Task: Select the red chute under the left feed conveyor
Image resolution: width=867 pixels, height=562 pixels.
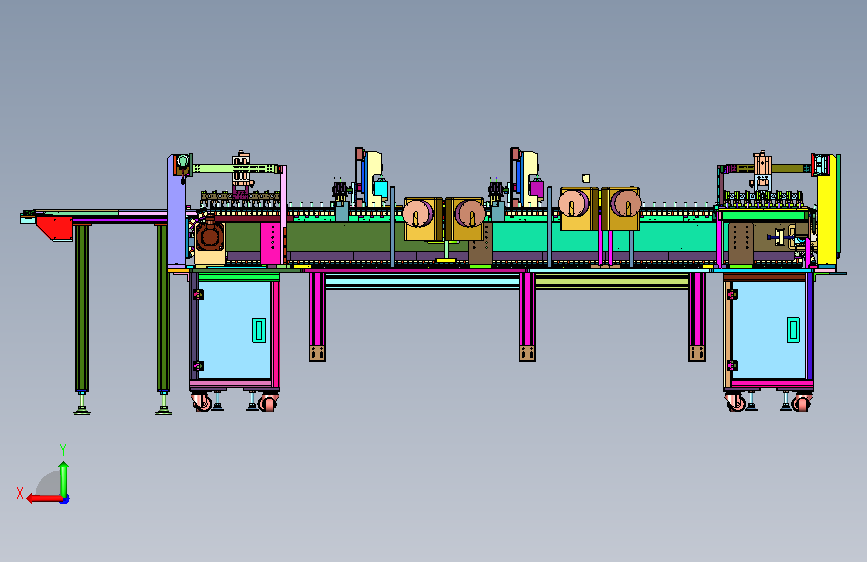Action: (x=55, y=228)
